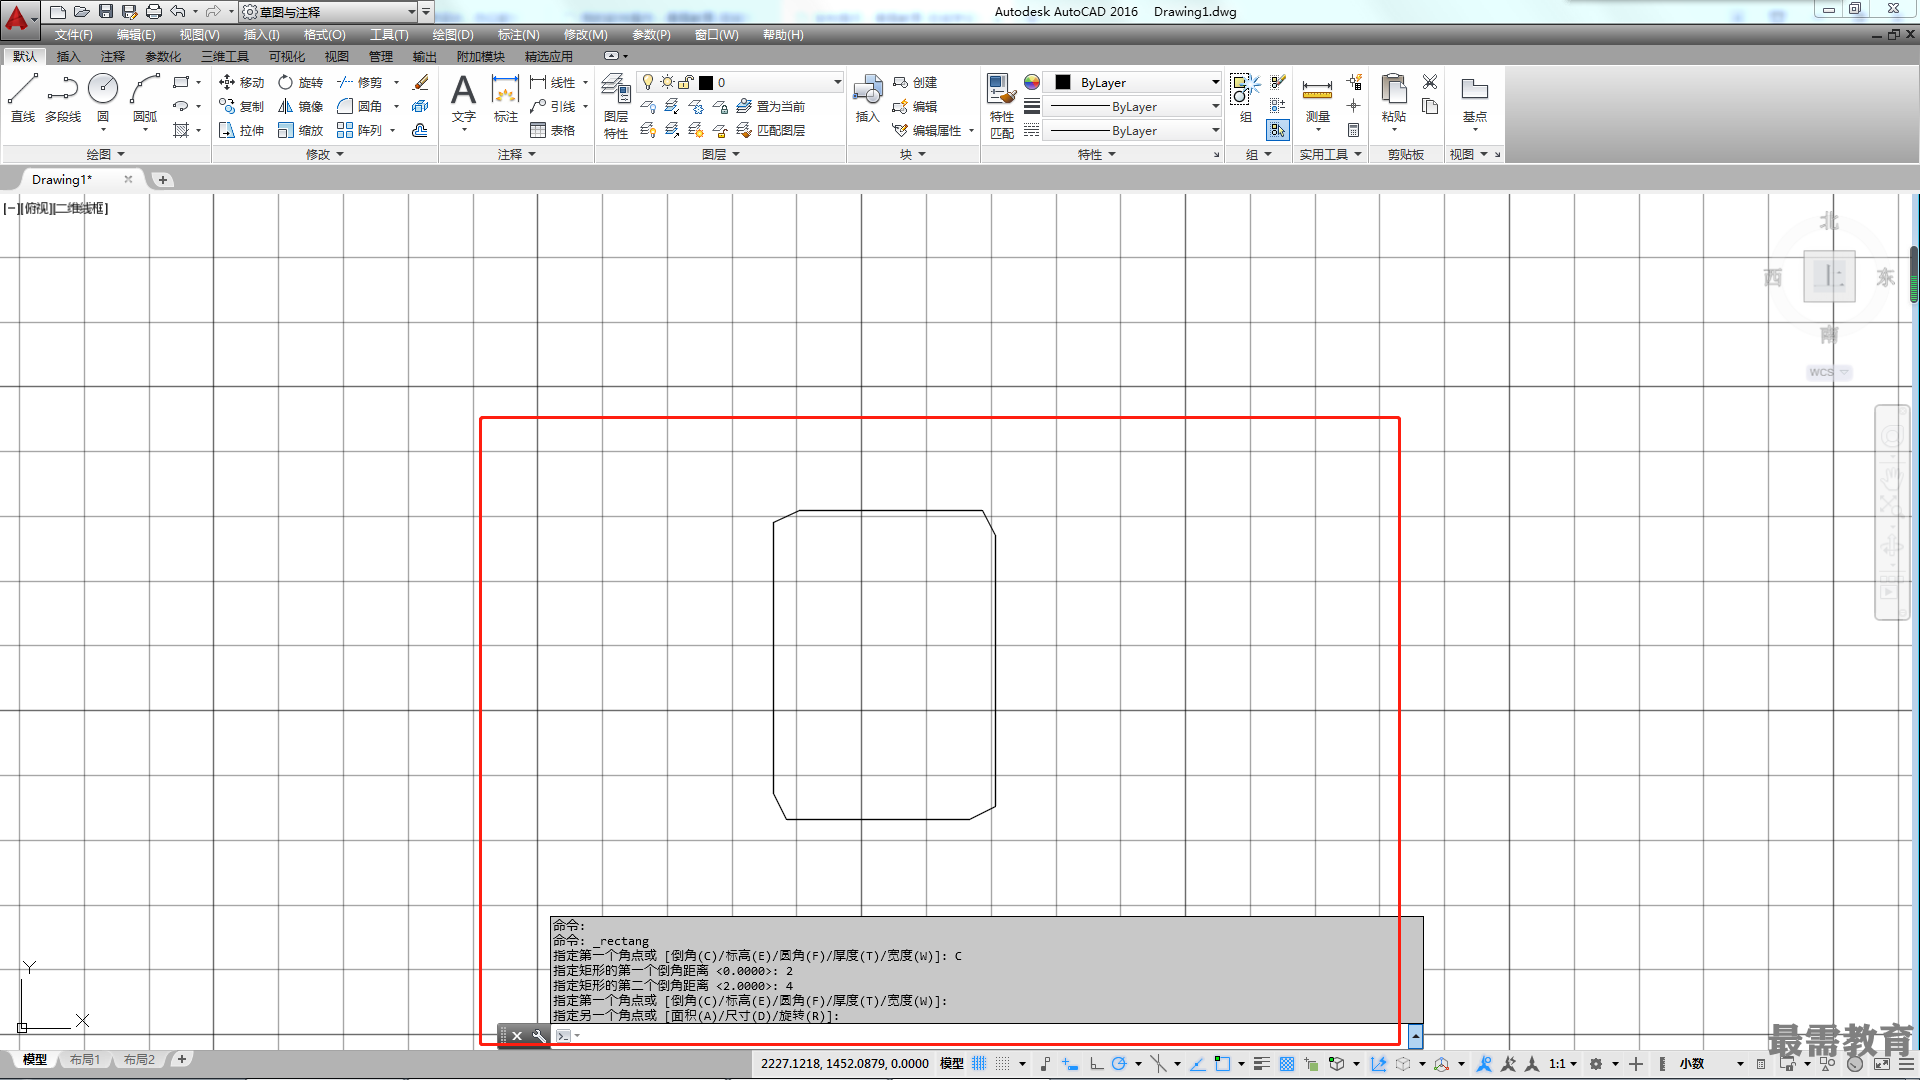Select the Line (直线) tool
The height and width of the screenshot is (1080, 1920).
(22, 98)
